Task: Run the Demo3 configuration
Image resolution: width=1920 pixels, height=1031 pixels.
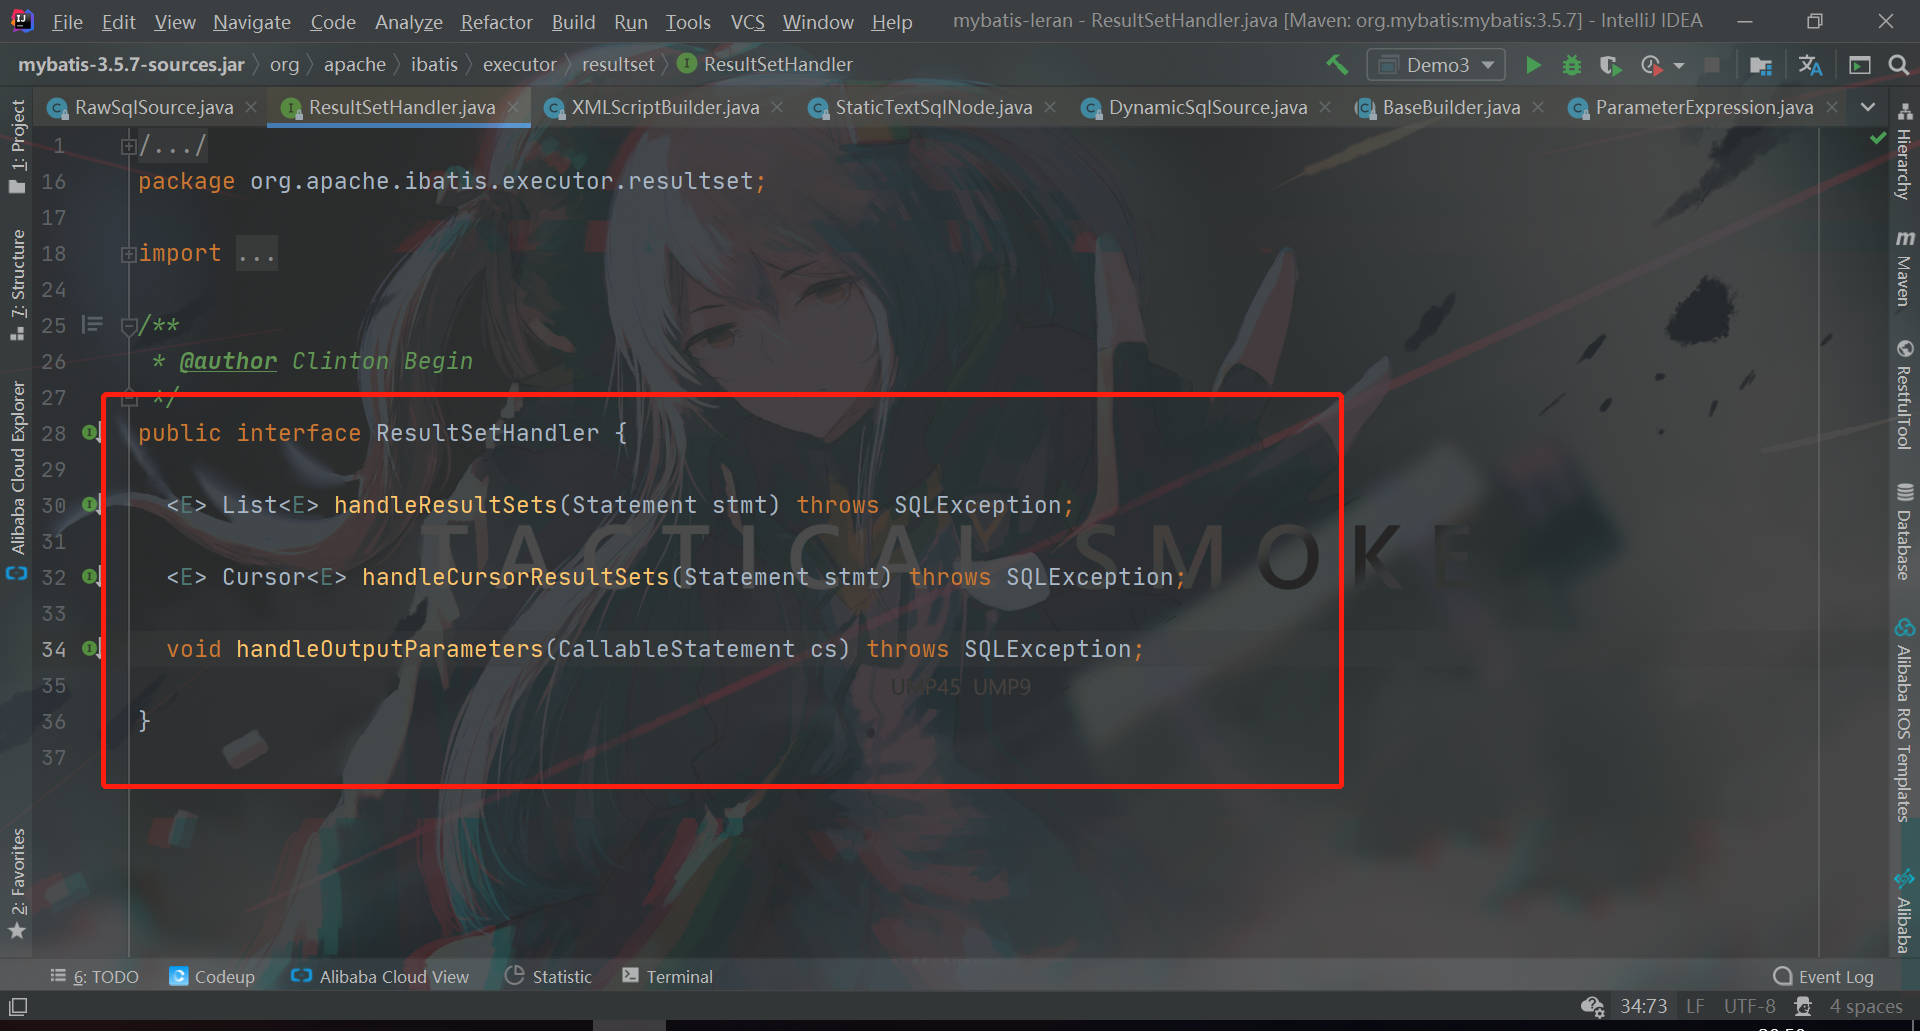Action: pos(1533,65)
